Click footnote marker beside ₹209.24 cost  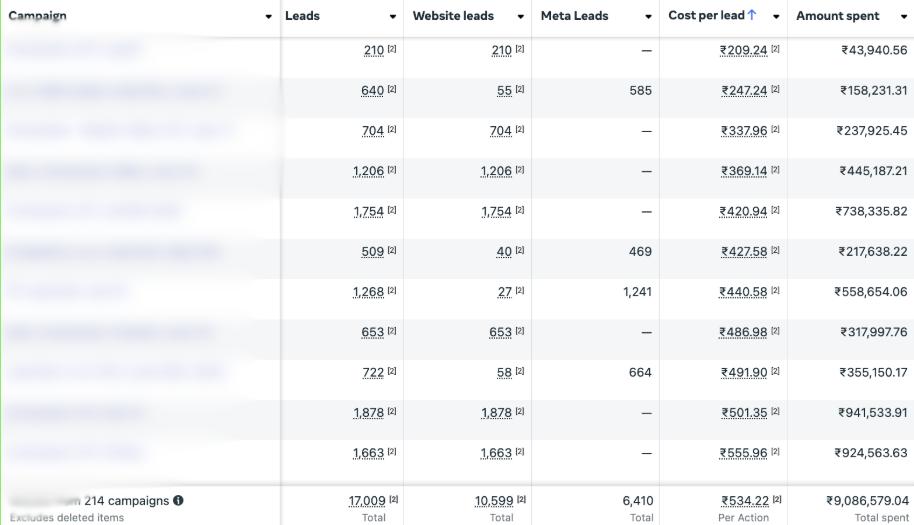point(775,49)
